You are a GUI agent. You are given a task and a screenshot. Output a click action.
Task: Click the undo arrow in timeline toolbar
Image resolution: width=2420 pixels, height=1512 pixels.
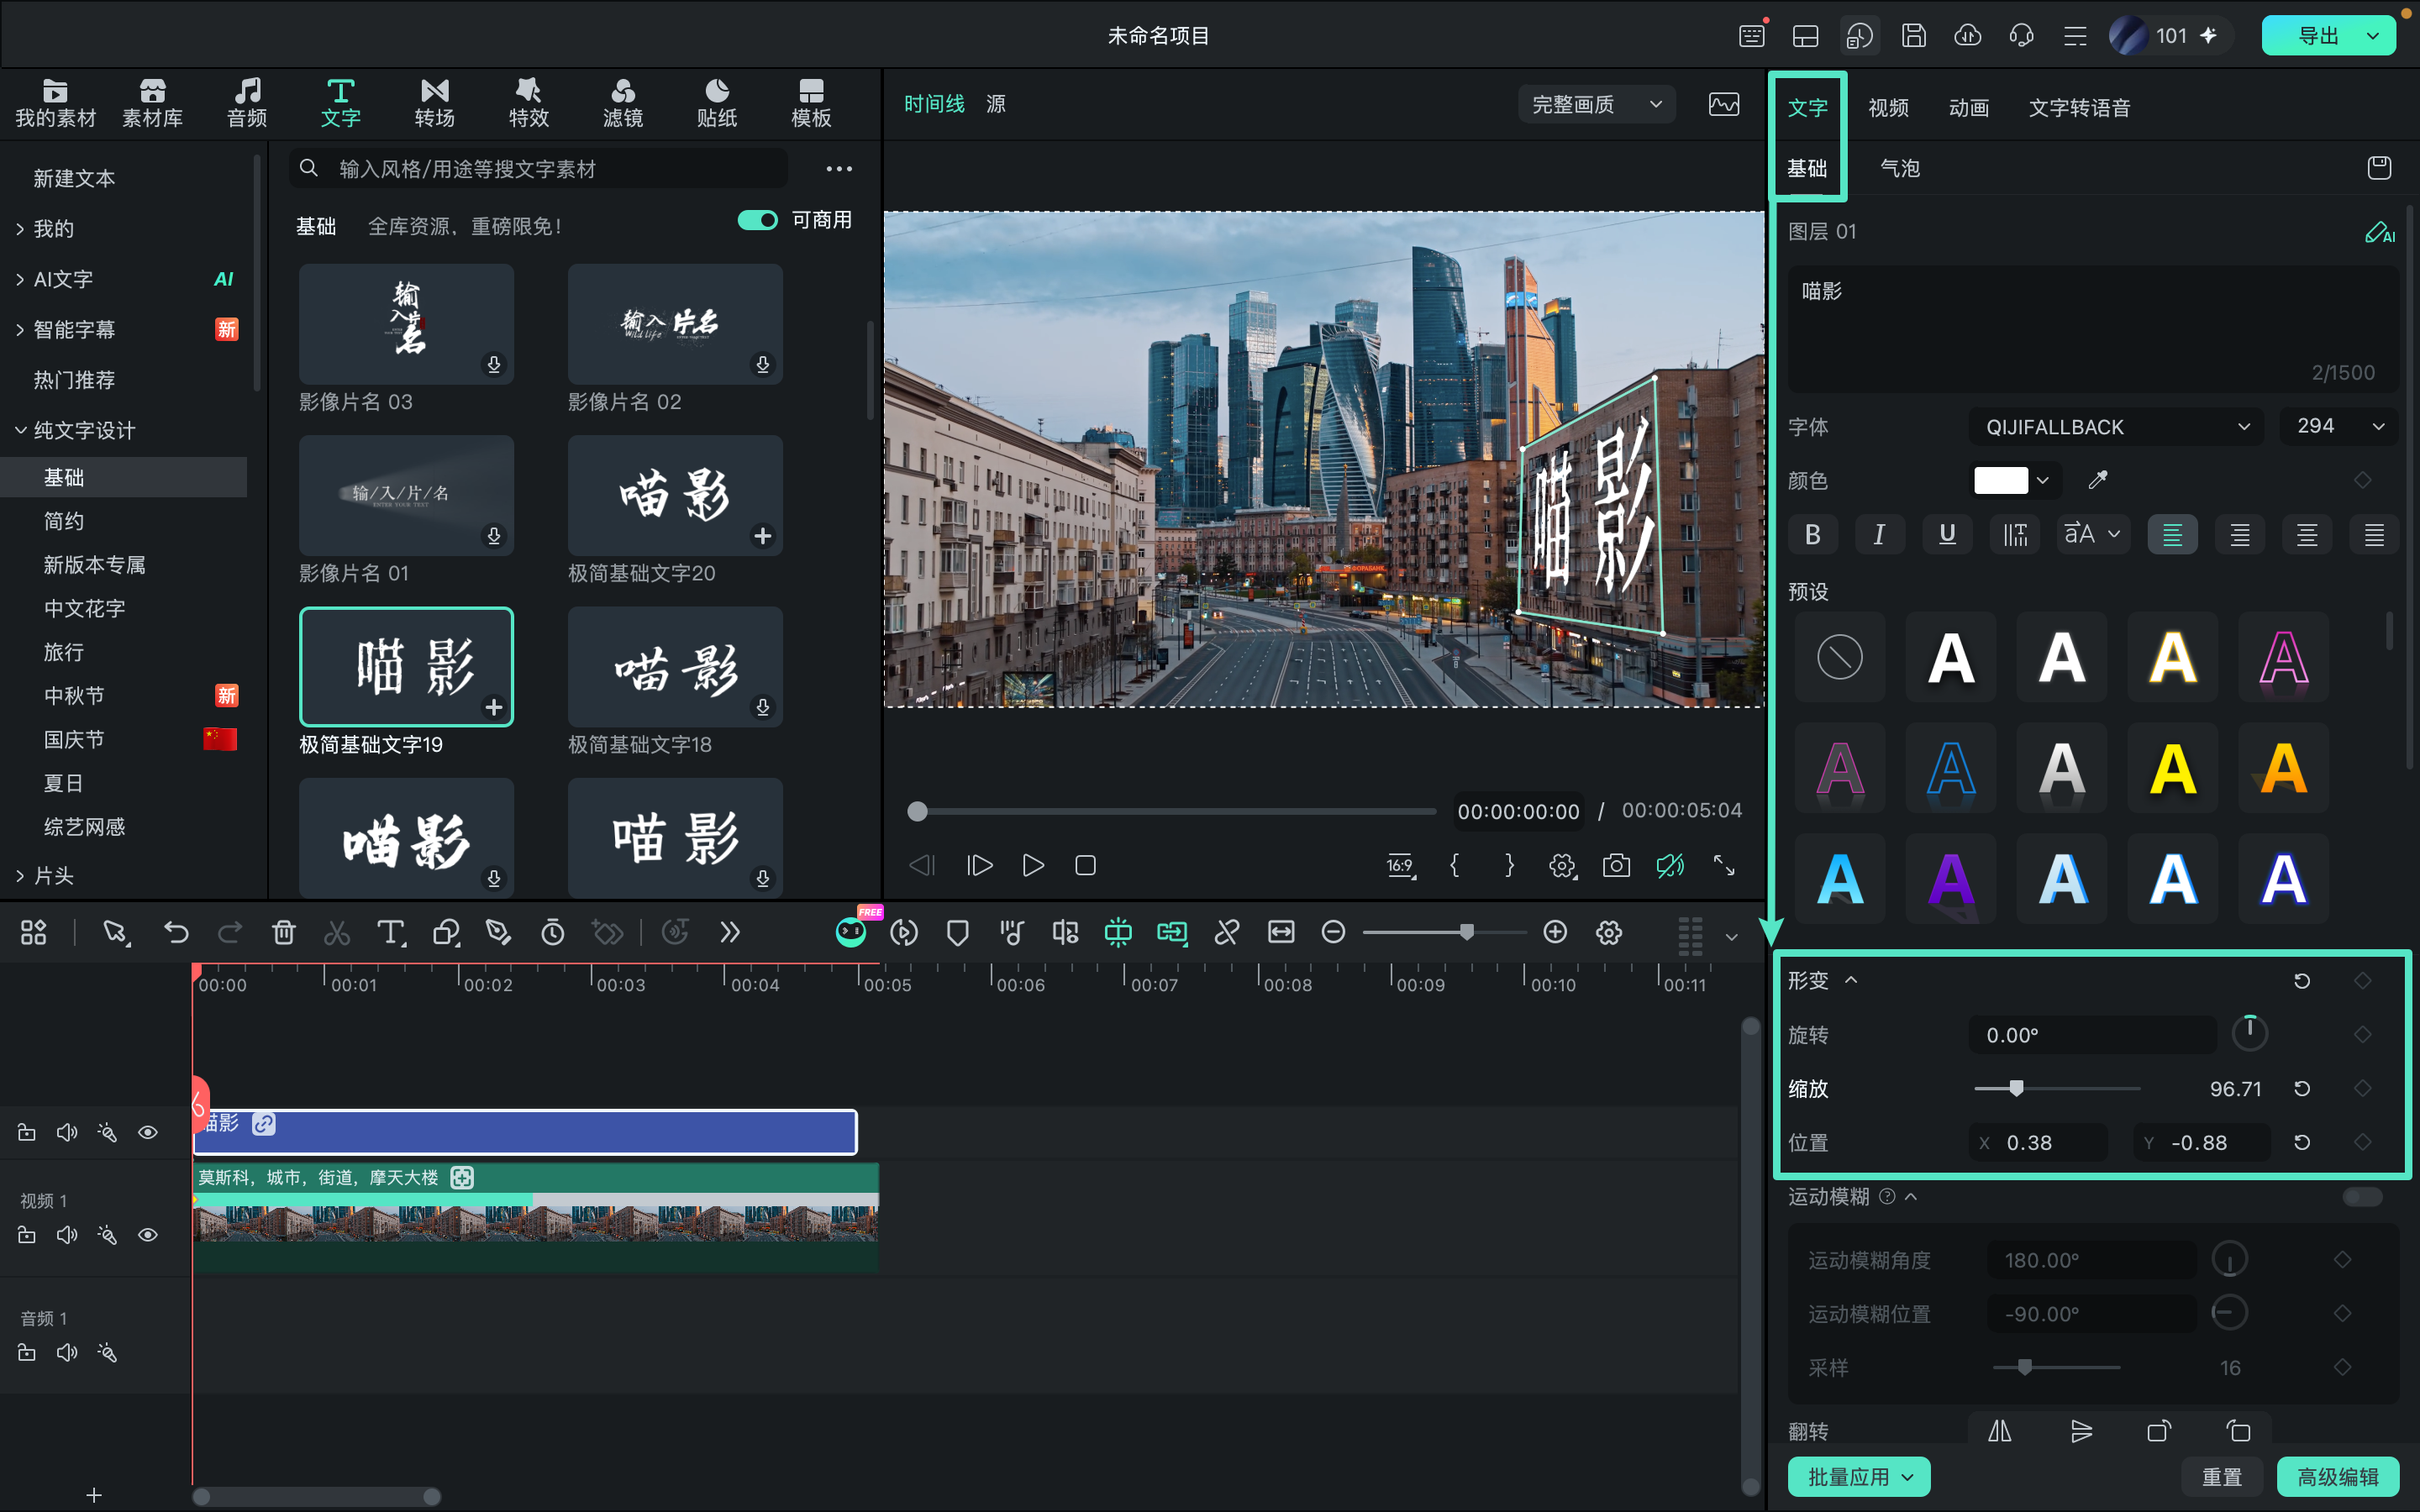coord(176,933)
